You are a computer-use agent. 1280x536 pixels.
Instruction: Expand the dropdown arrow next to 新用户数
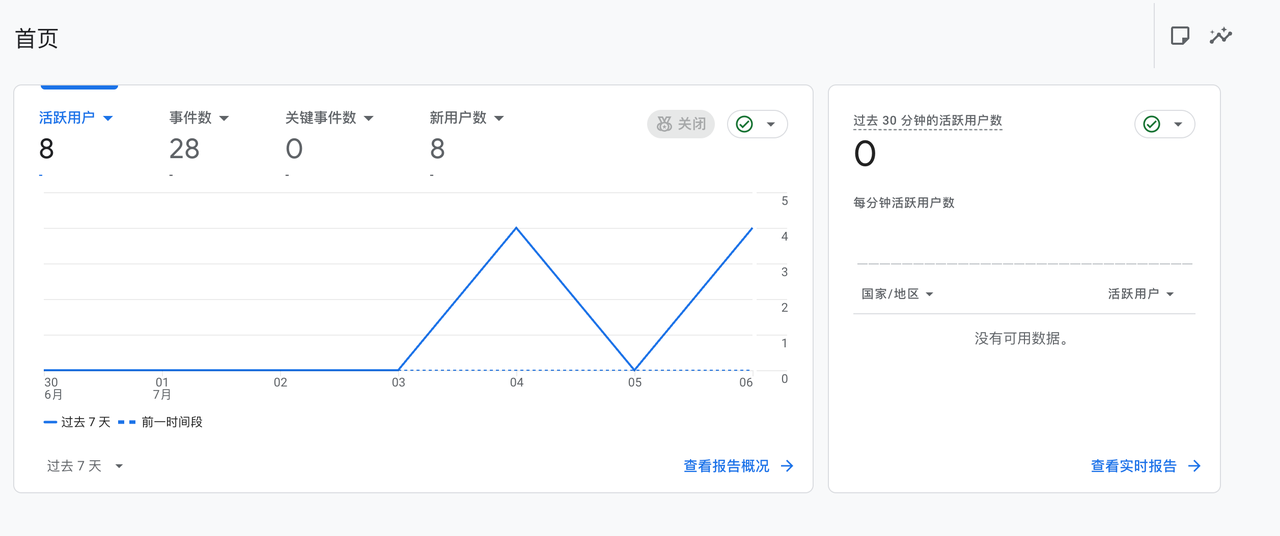(x=499, y=118)
